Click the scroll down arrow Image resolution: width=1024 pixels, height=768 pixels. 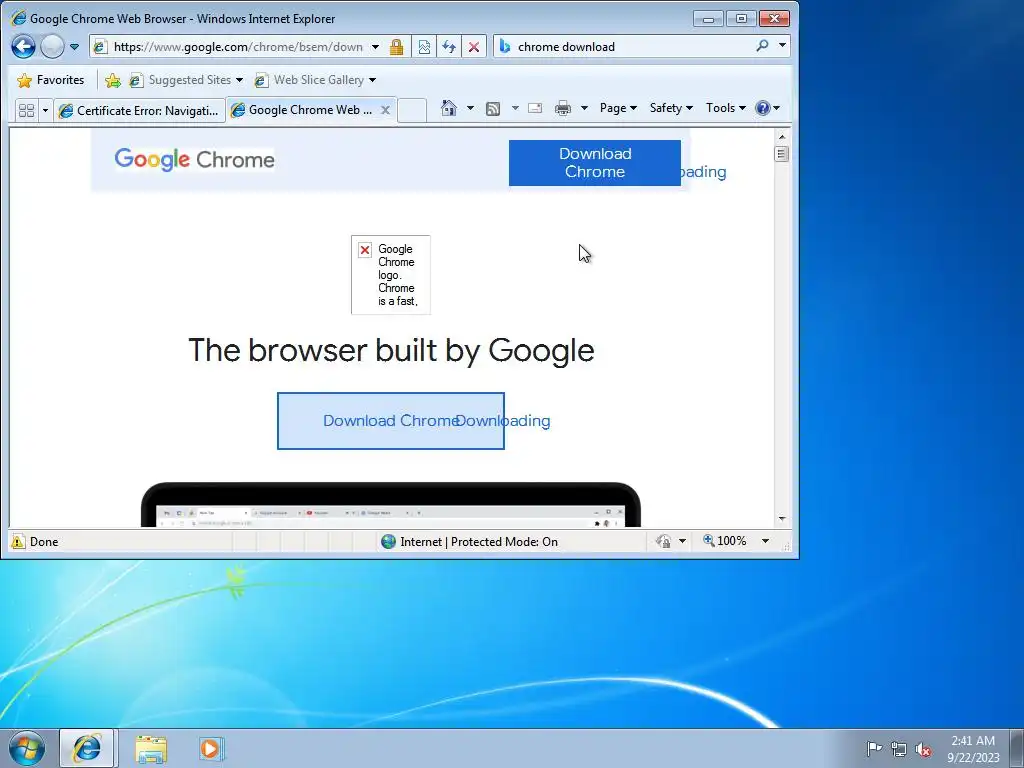[782, 519]
